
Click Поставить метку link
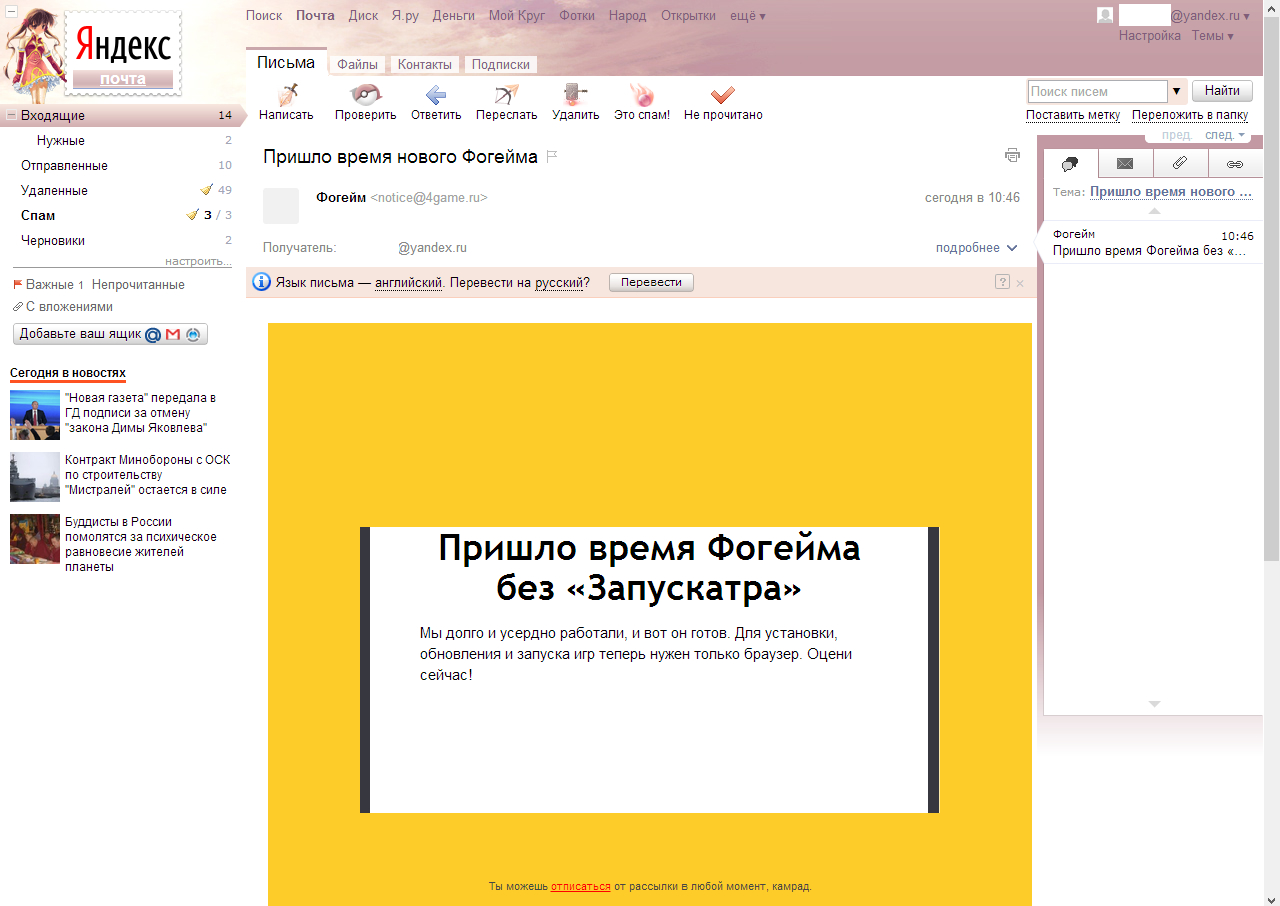pos(1073,115)
